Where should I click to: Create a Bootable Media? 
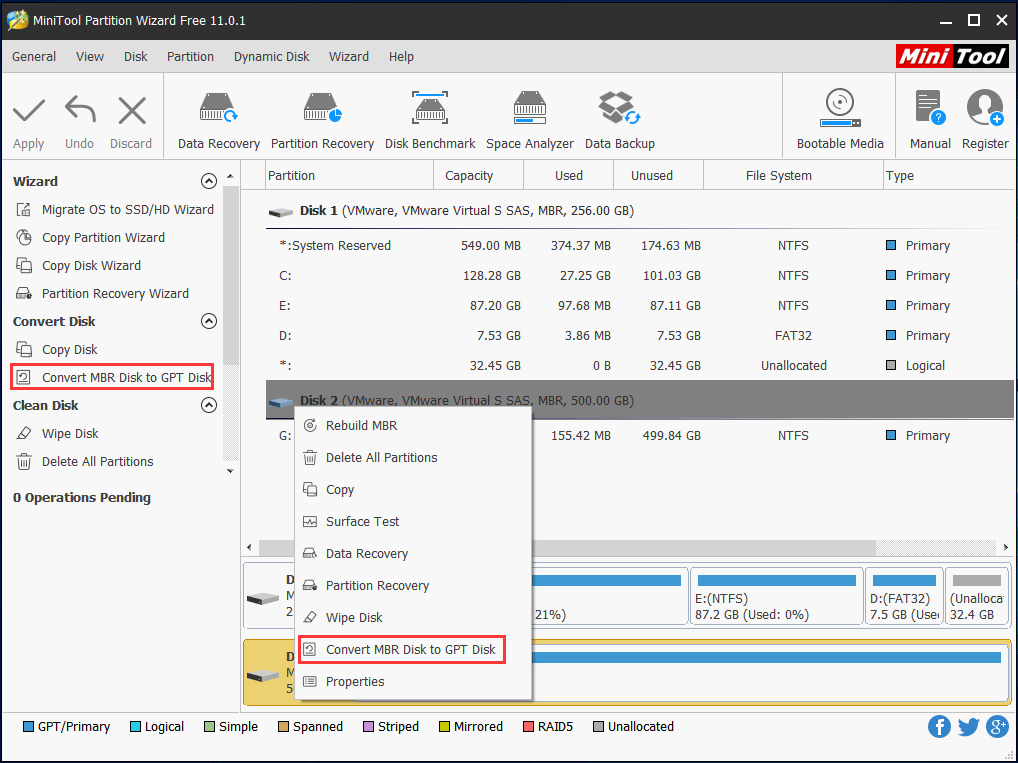(839, 115)
